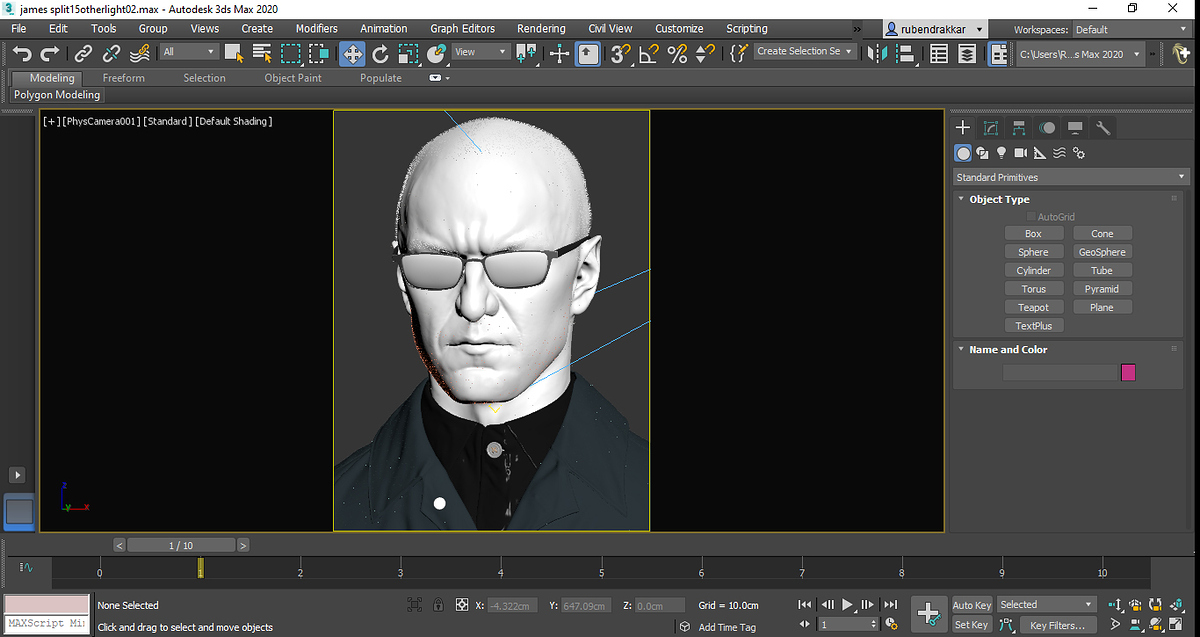Activate the Select Object tool

(x=234, y=53)
